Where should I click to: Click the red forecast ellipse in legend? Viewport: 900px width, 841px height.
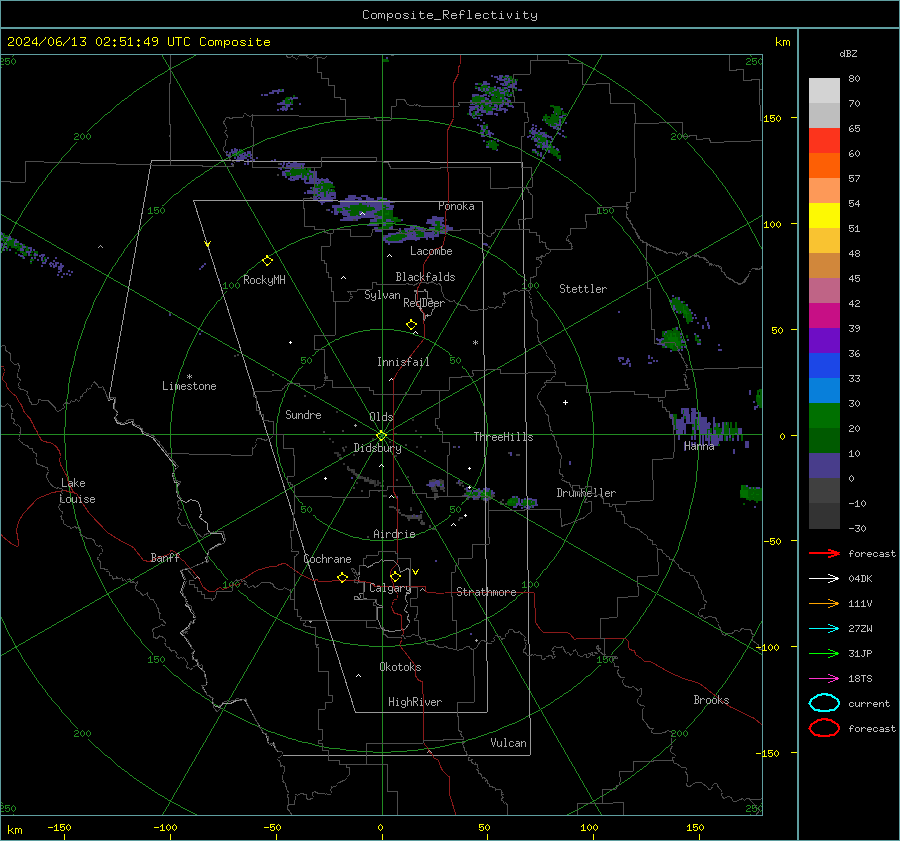click(824, 728)
